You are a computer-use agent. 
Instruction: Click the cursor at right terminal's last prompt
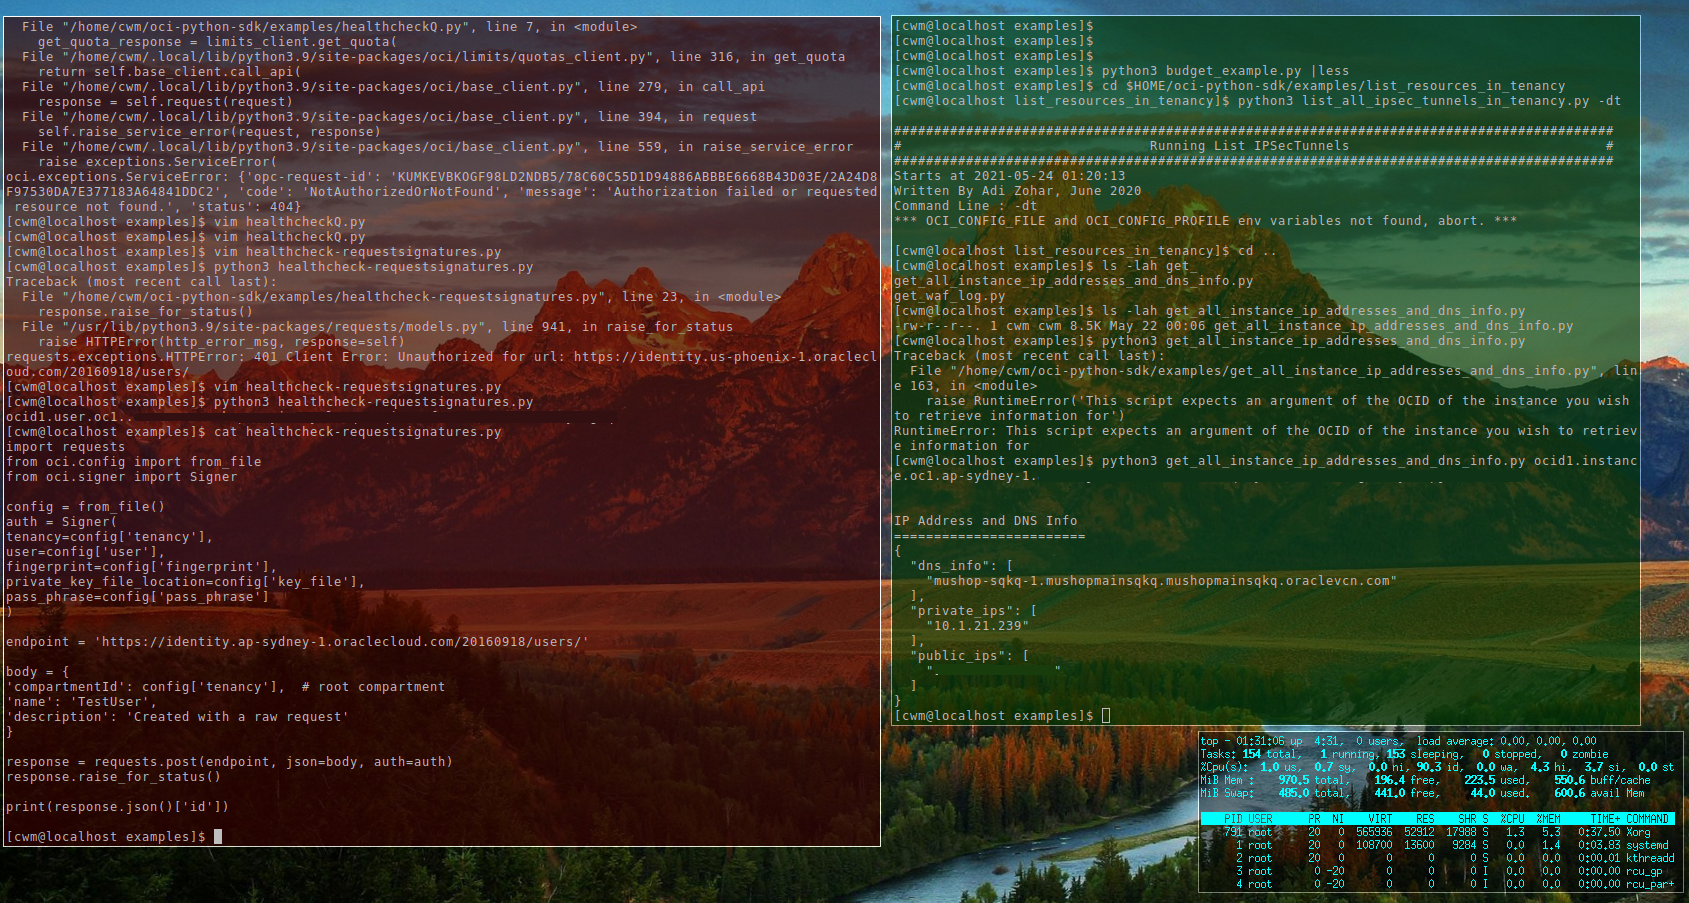click(x=1106, y=716)
